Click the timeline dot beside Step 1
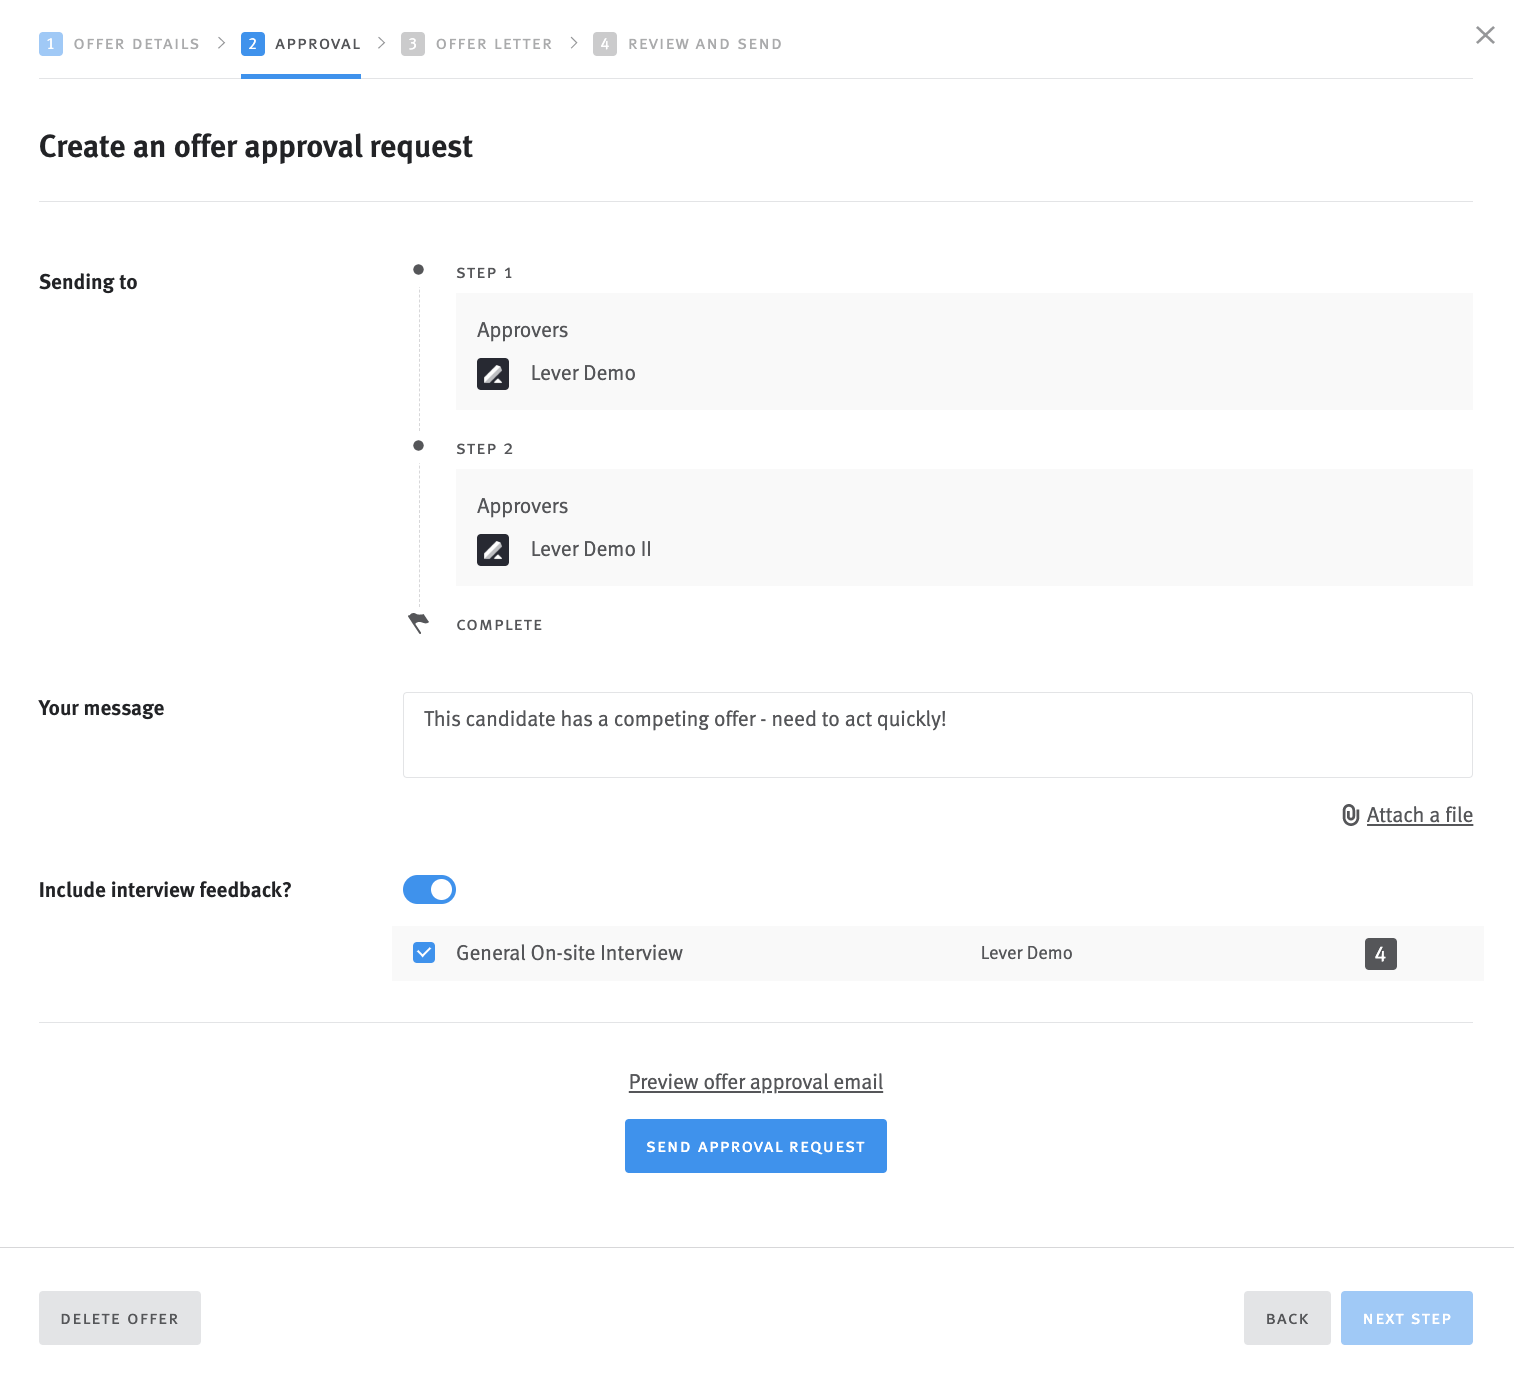The width and height of the screenshot is (1514, 1378). click(x=418, y=268)
